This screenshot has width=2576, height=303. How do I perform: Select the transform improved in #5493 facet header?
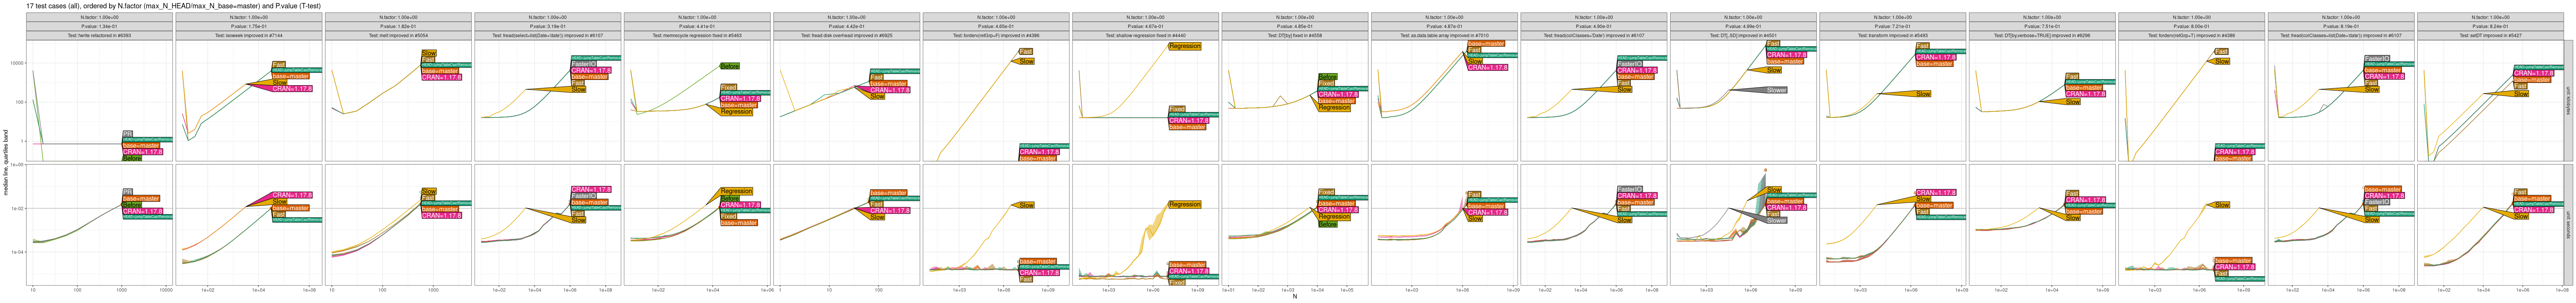click(1892, 35)
